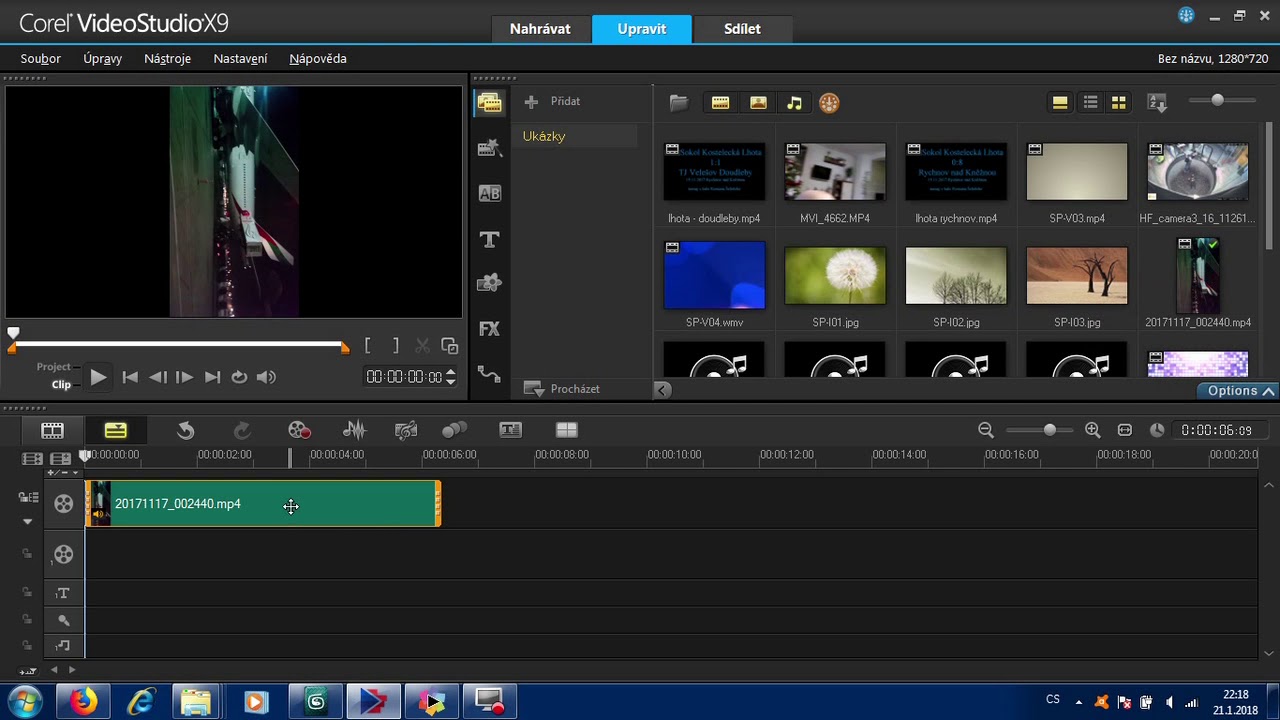Screen dimensions: 1280x720
Task: Toggle hide titles view in library
Action: [x=1060, y=102]
